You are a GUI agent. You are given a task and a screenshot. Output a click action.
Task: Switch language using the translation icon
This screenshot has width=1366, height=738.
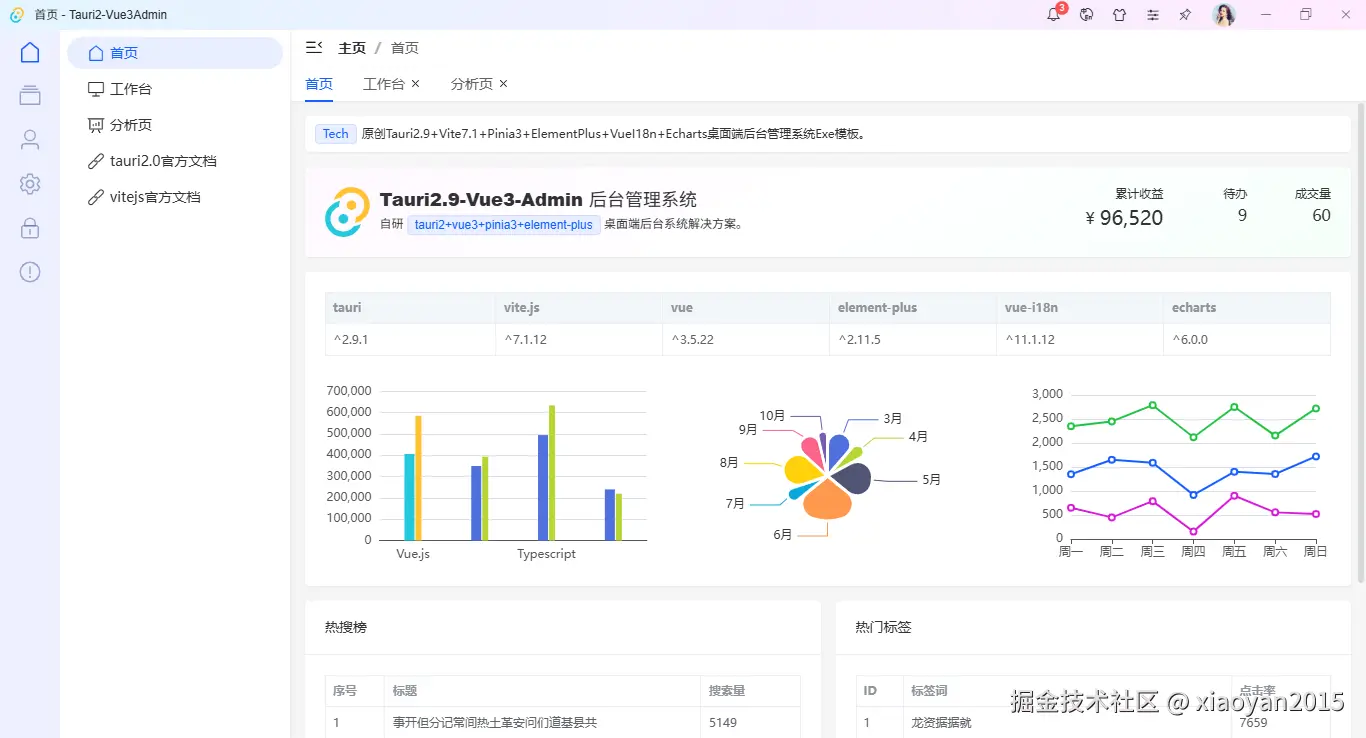1086,15
